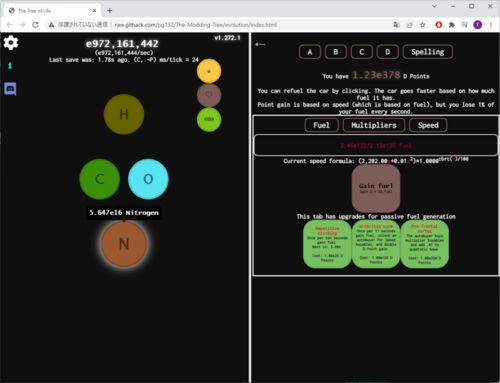The image size is (500, 383).
Task: Click the cyan info icon in the sidebar
Action: pos(10,65)
